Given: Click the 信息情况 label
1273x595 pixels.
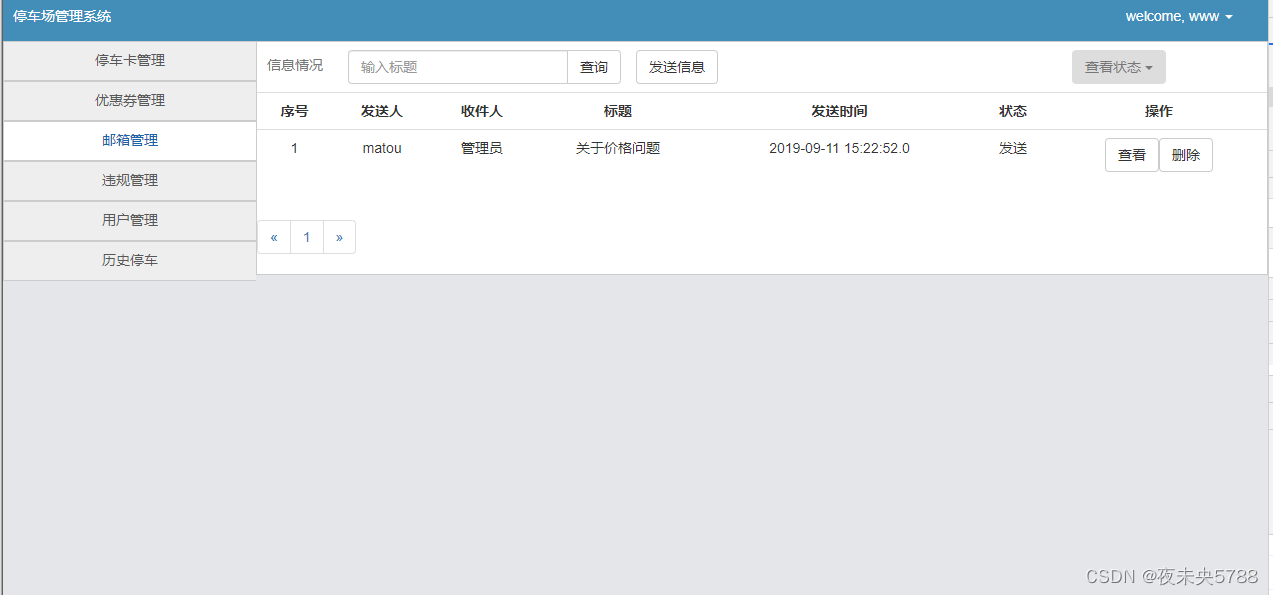Looking at the screenshot, I should [295, 65].
